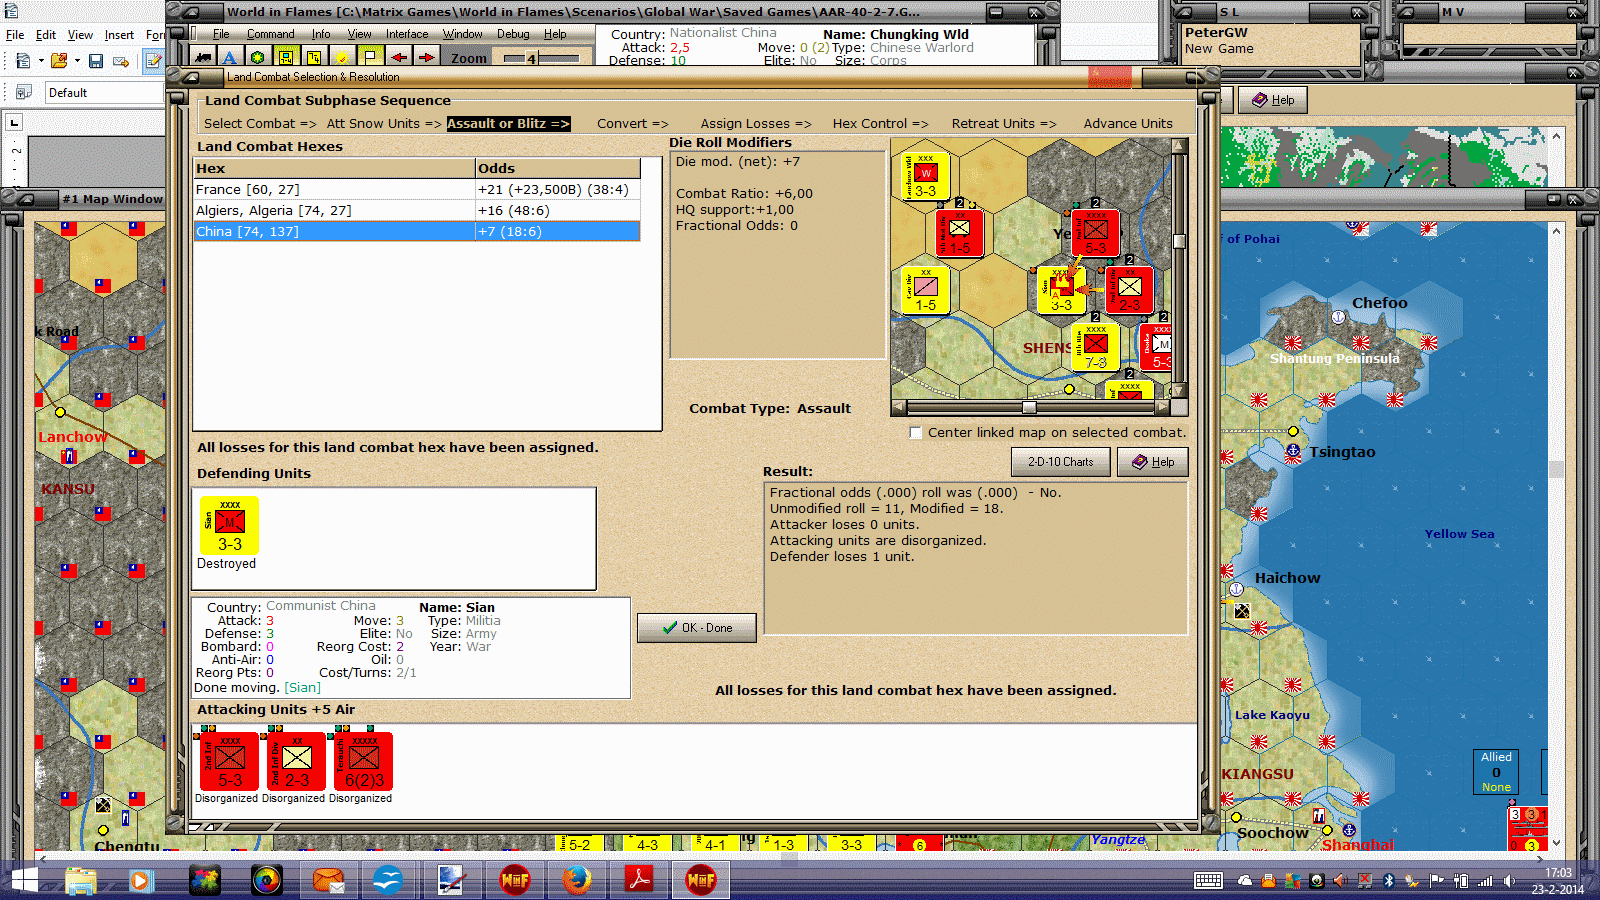Image resolution: width=1600 pixels, height=900 pixels.
Task: Click the Allied 0 None status box
Action: 1496,772
